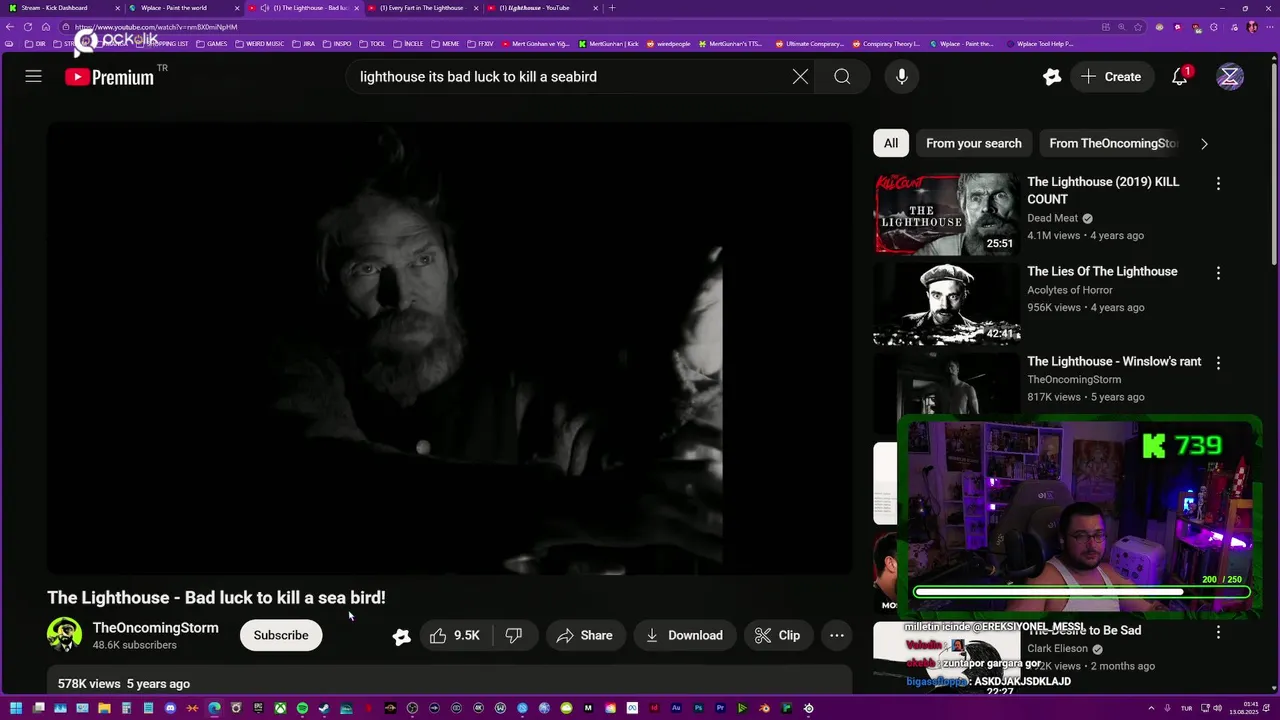
Task: Create a Clip of the video
Action: coord(778,635)
